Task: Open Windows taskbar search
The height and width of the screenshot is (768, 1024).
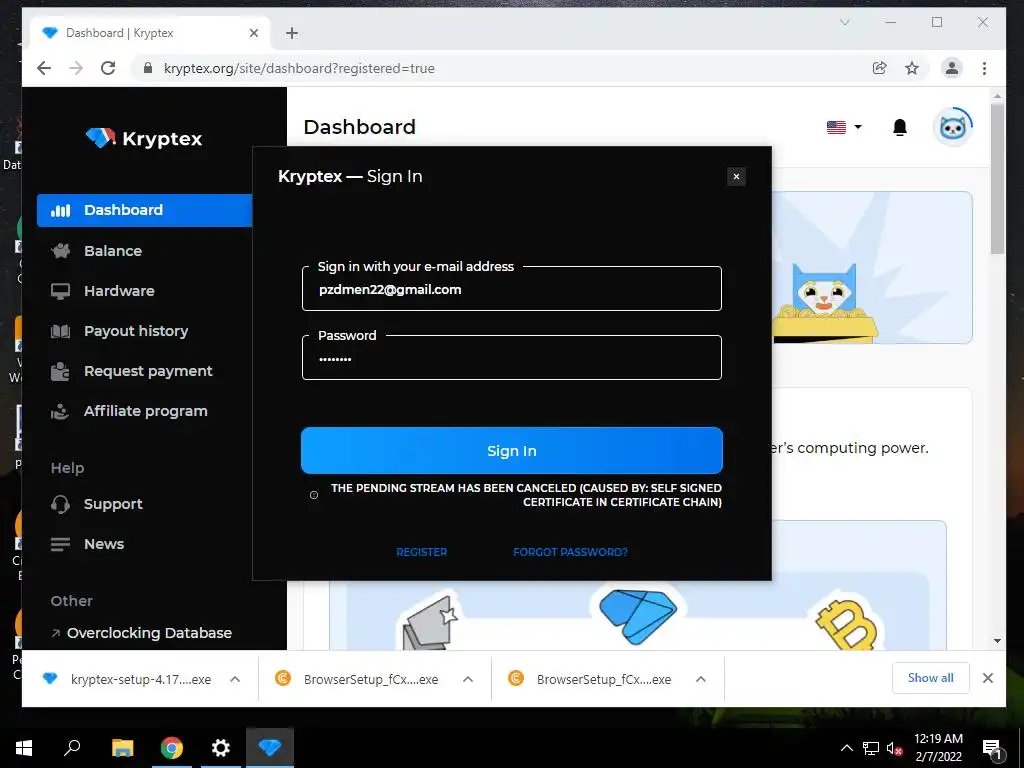Action: point(72,748)
